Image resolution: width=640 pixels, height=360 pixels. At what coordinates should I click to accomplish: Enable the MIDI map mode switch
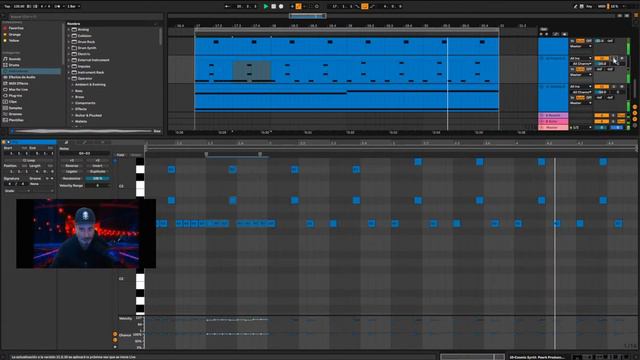click(x=602, y=6)
